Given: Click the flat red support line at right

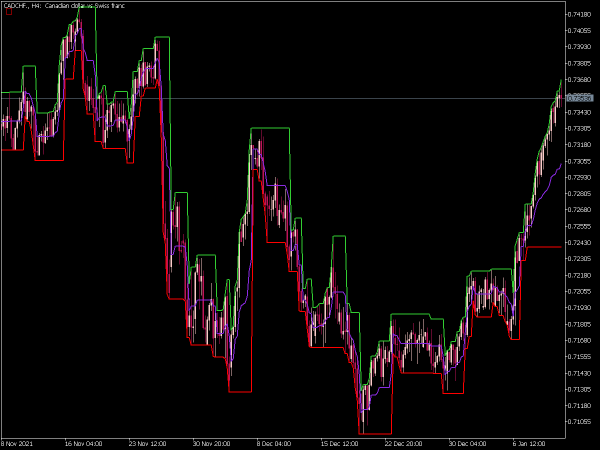Looking at the screenshot, I should (544, 247).
